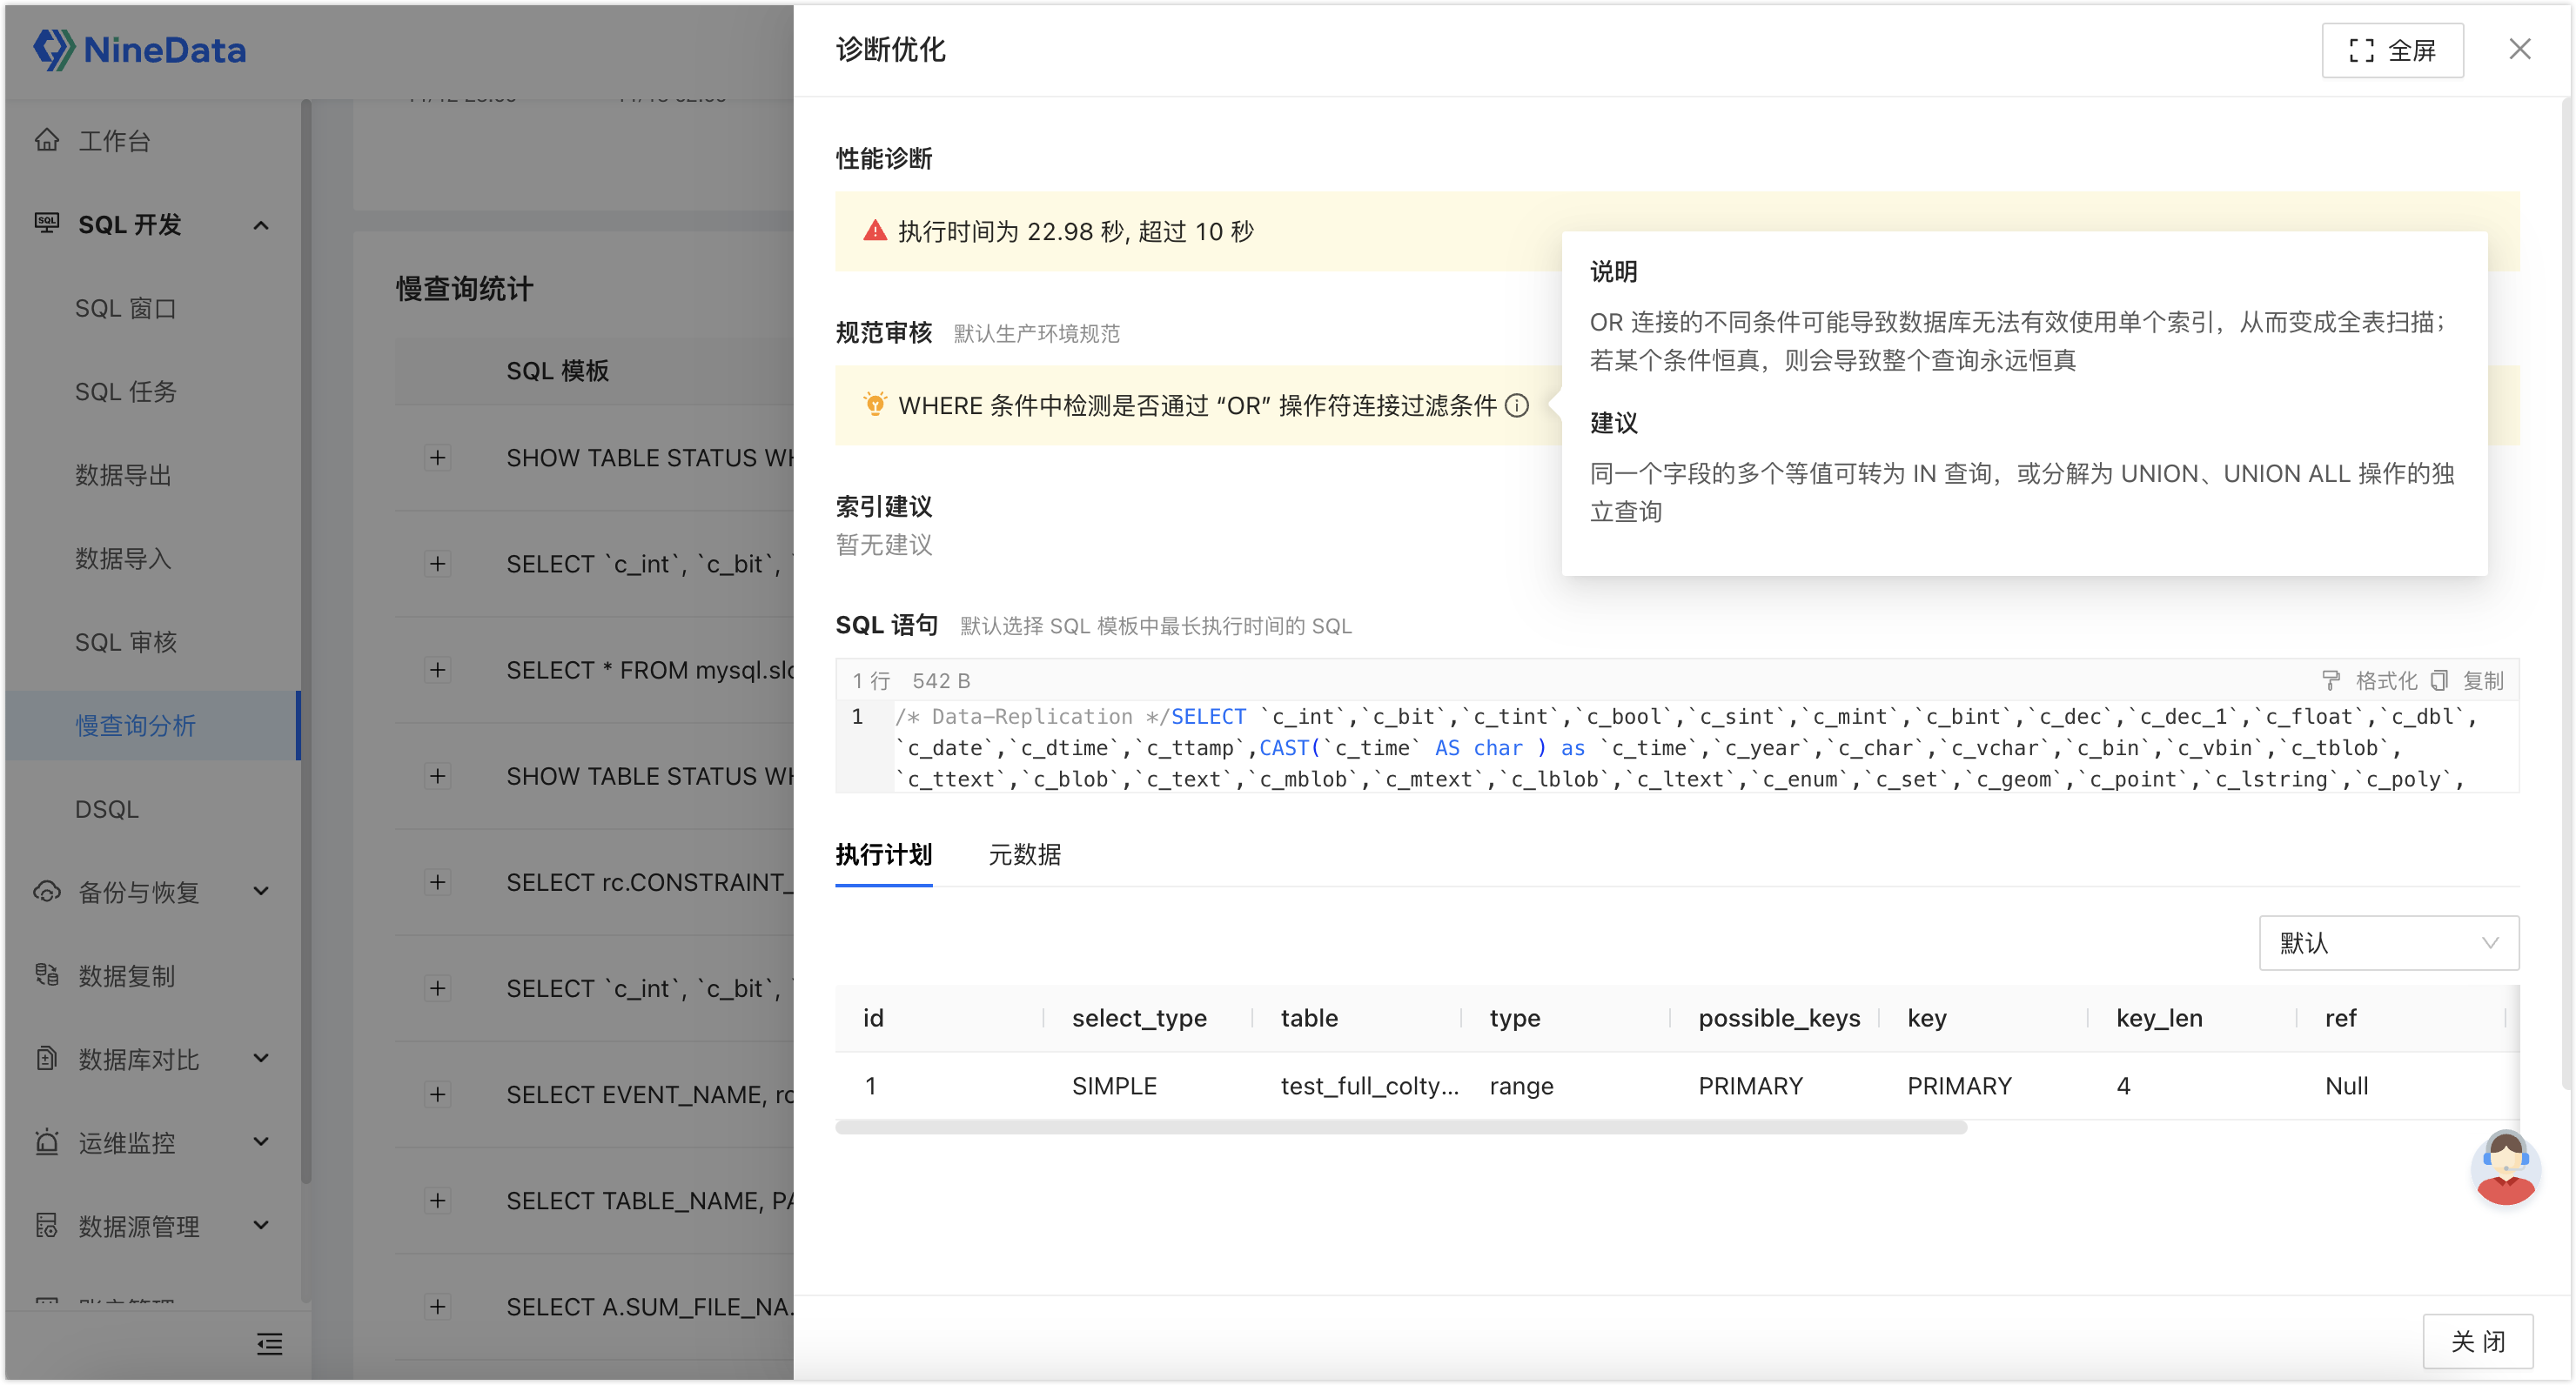Image resolution: width=2576 pixels, height=1385 pixels.
Task: Expand the SHOW TABLE STATUS row
Action: tap(437, 458)
